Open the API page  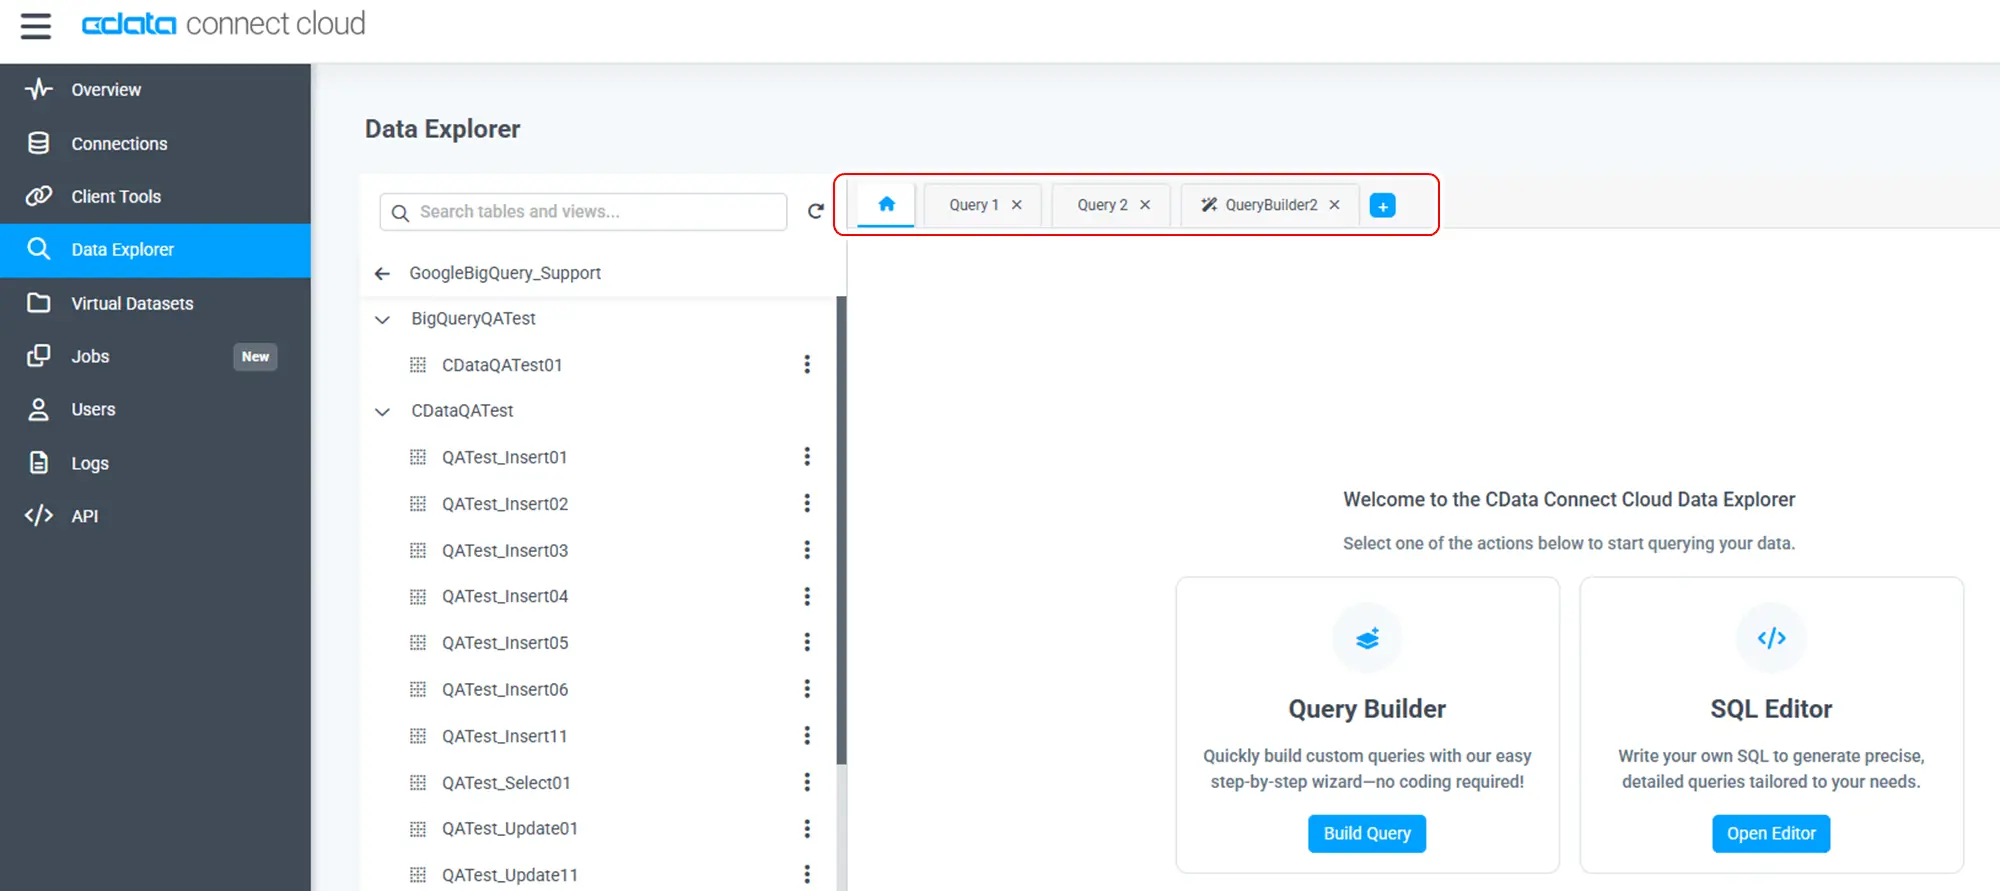tap(155, 516)
